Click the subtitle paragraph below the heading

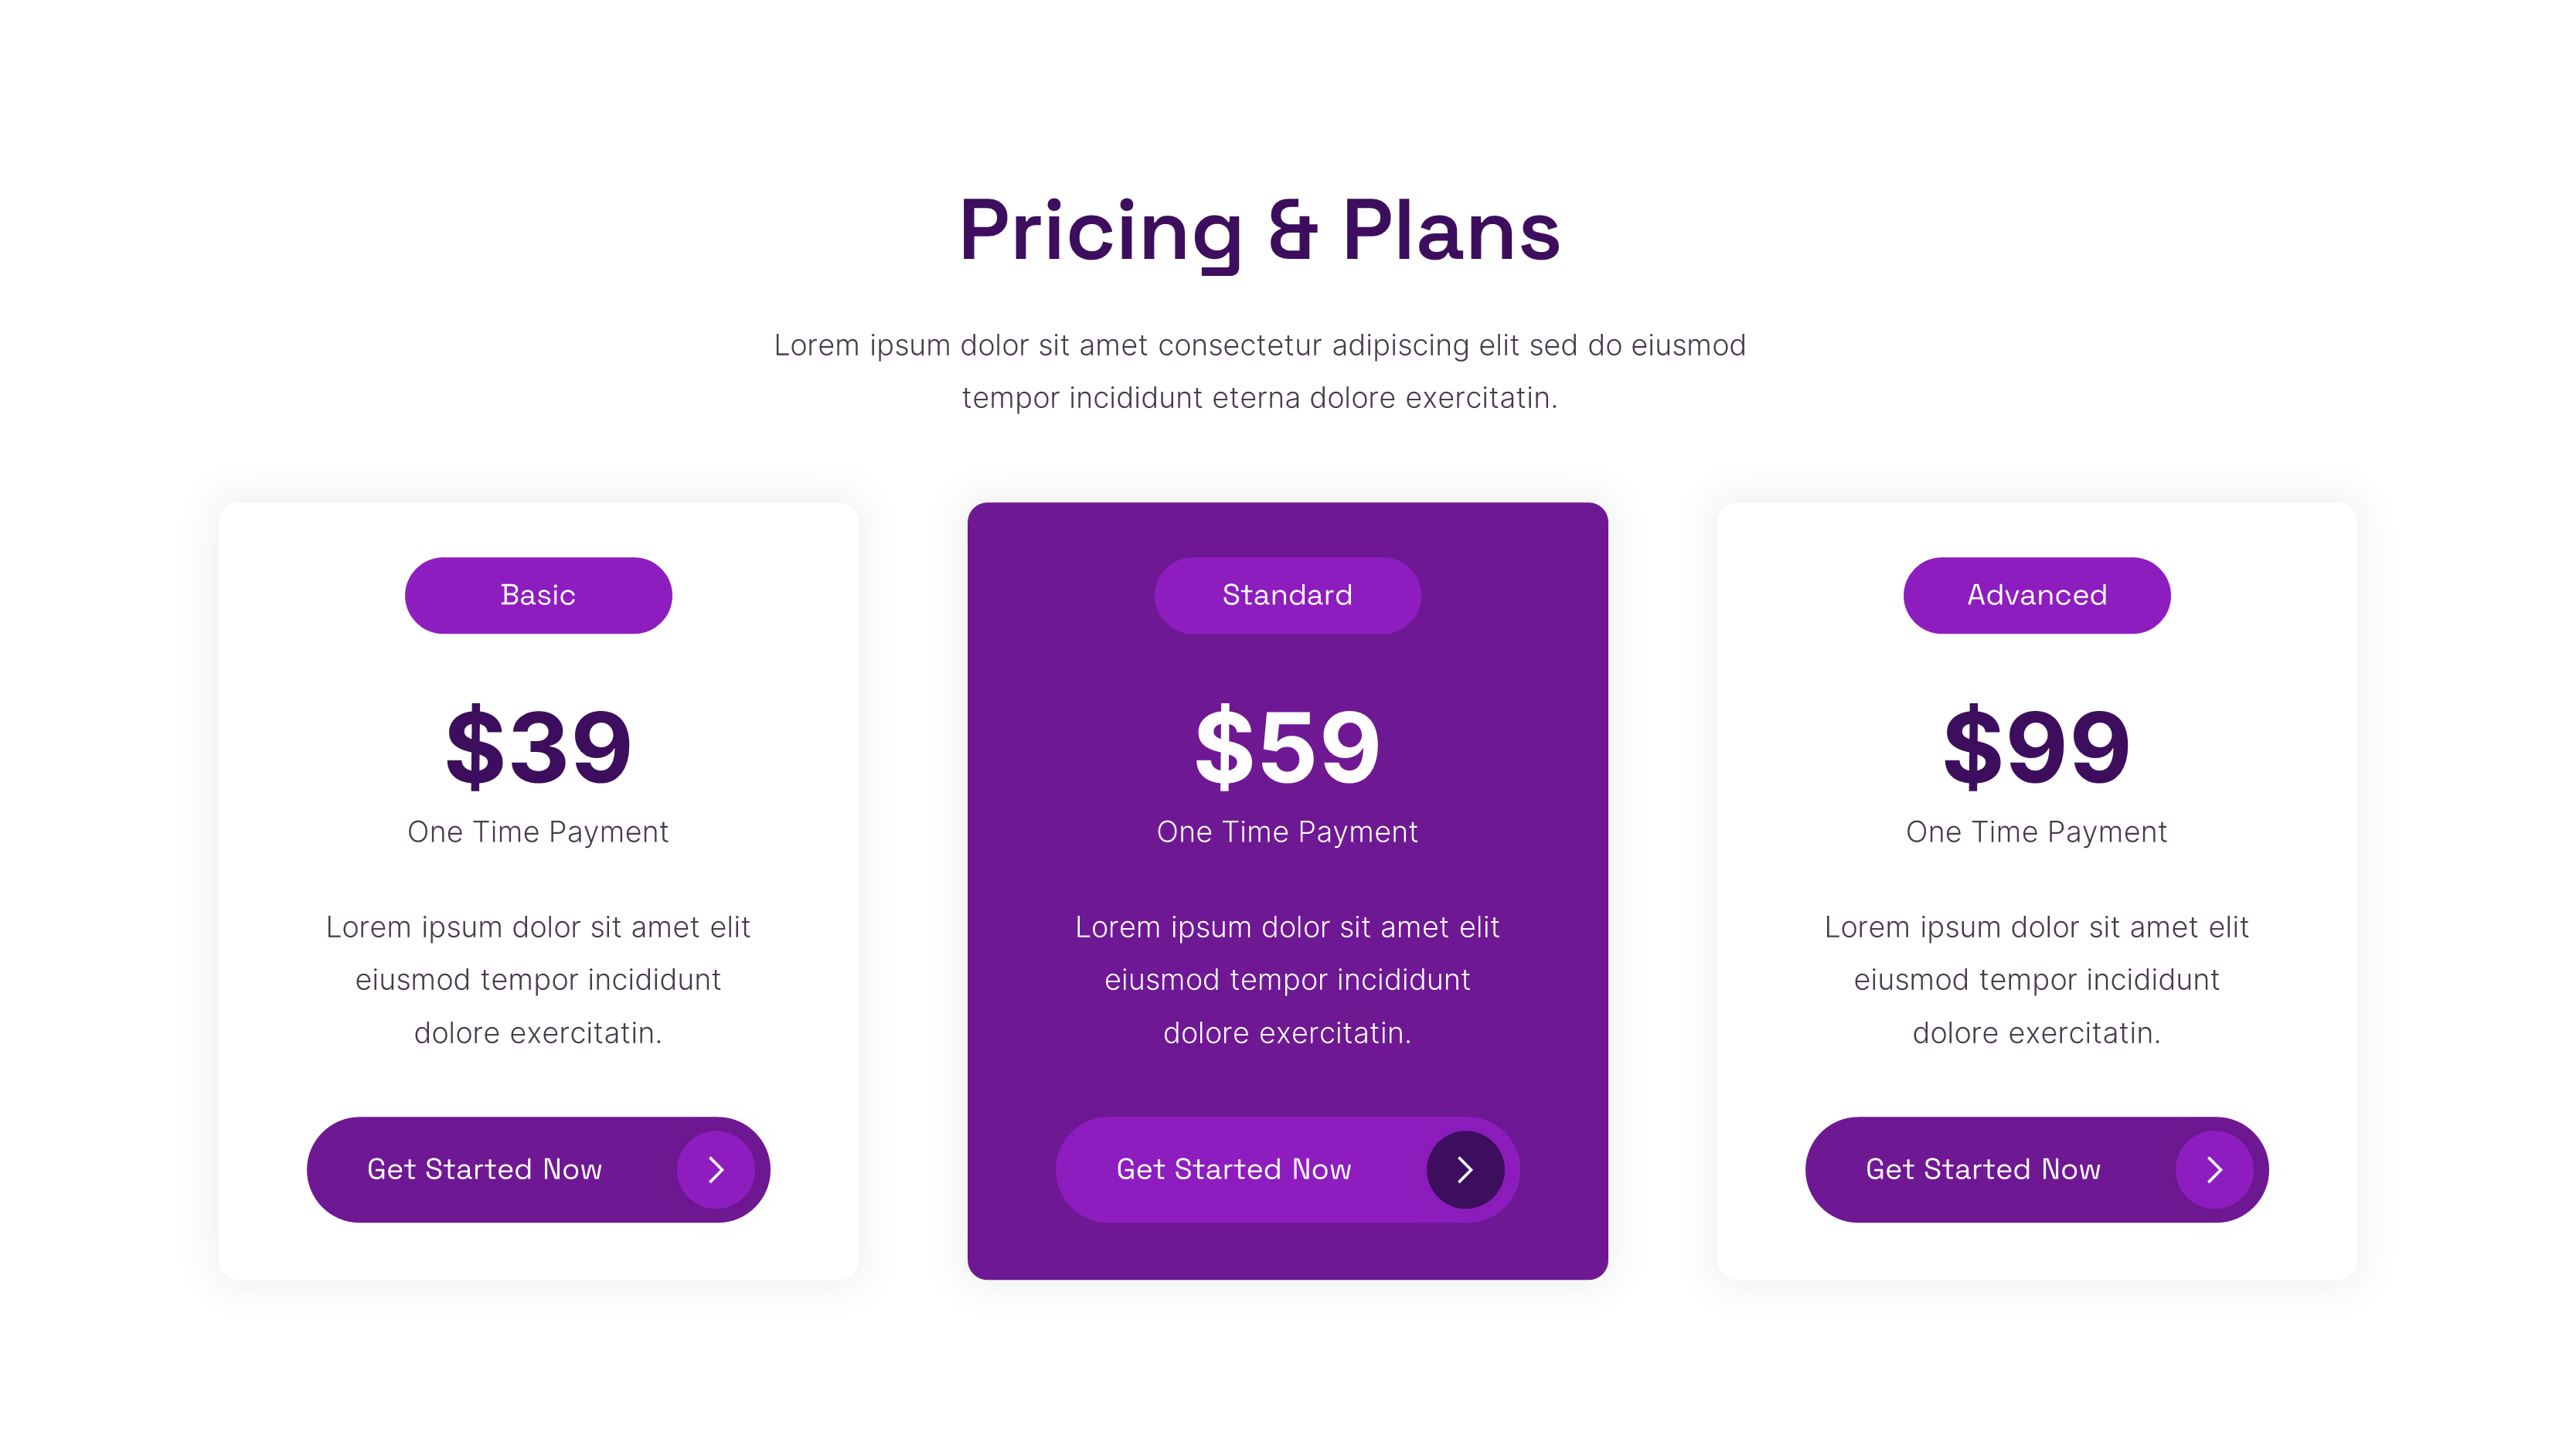[x=1259, y=371]
